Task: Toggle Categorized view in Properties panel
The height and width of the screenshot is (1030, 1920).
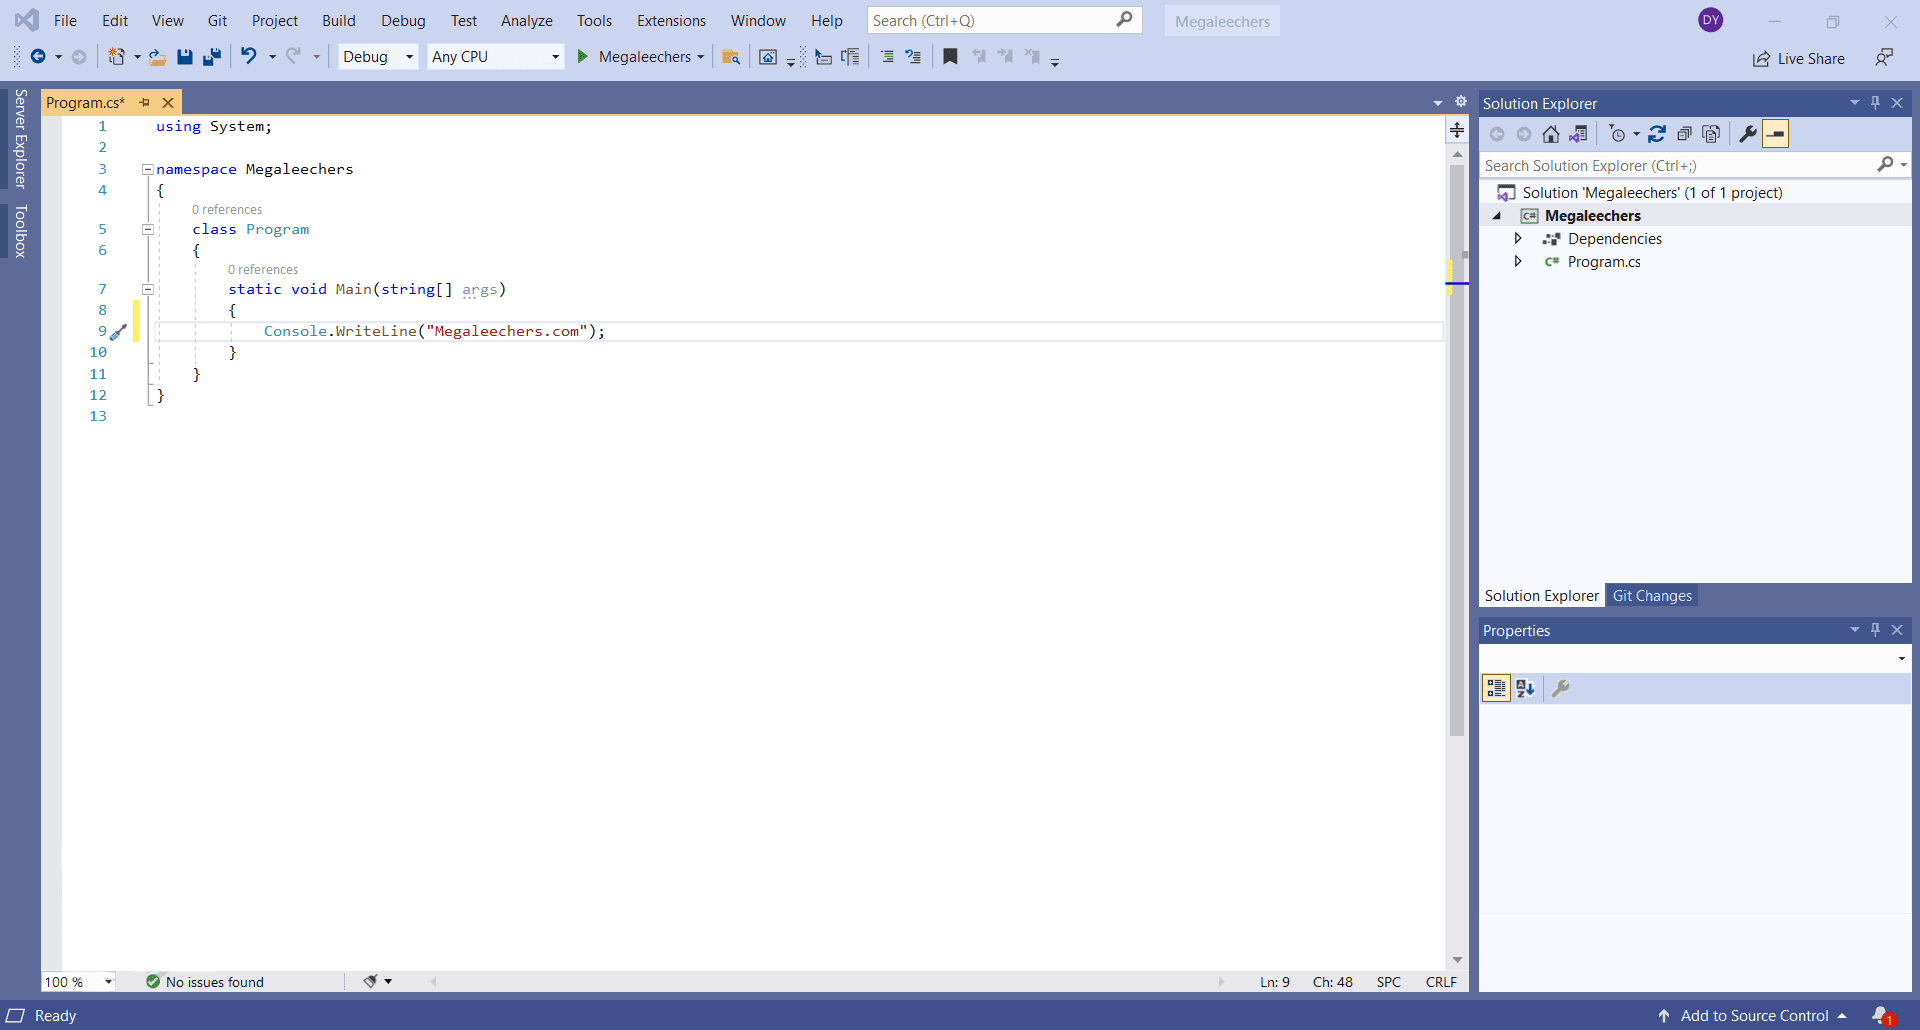Action: (1496, 688)
